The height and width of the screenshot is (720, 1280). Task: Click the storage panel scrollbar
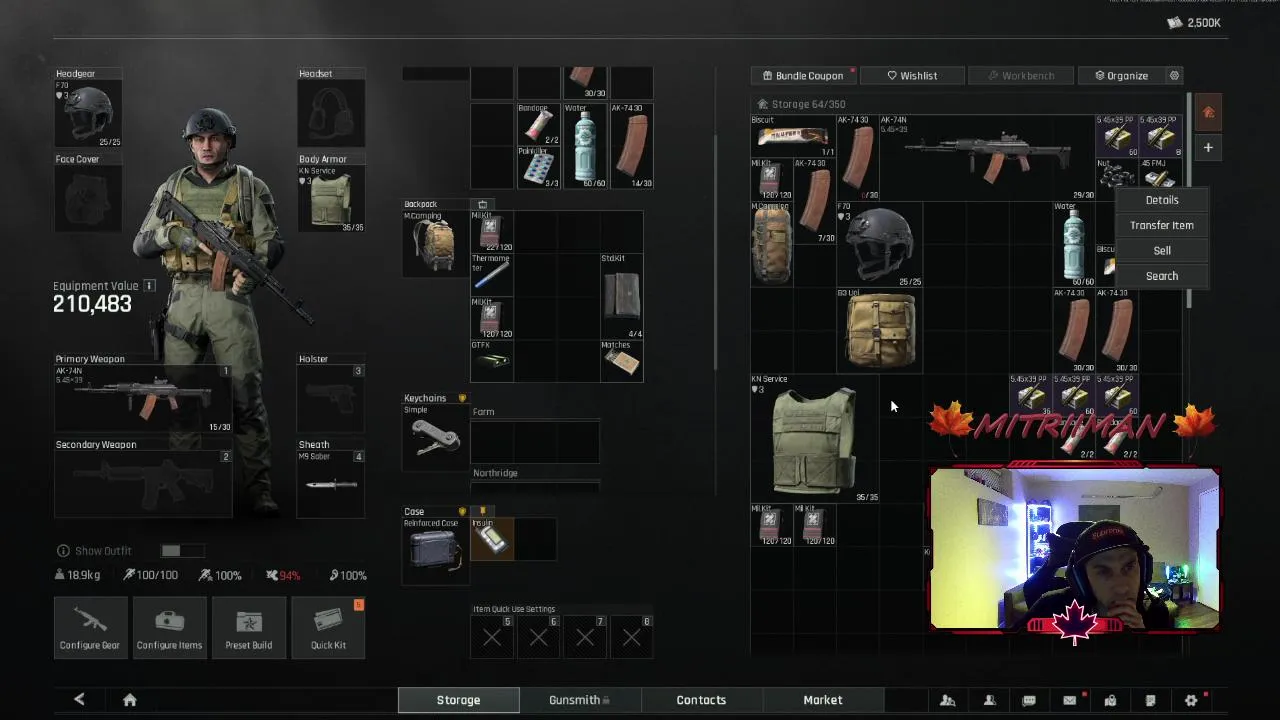[x=1188, y=200]
